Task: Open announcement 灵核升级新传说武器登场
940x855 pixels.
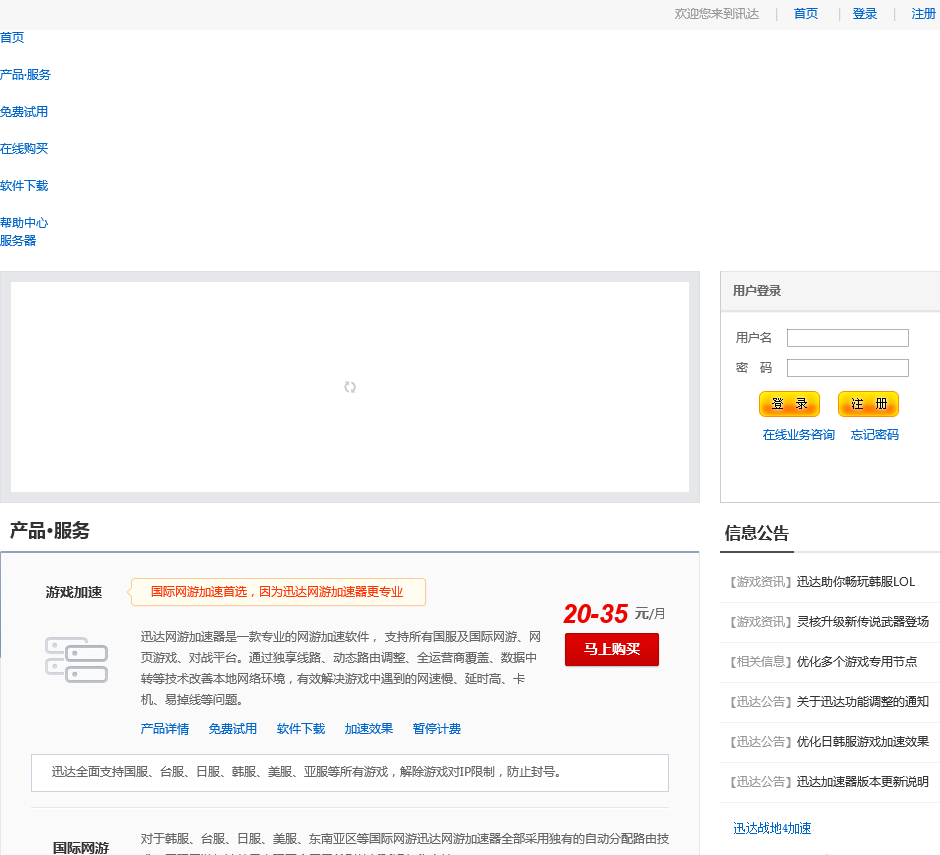Action: (863, 622)
